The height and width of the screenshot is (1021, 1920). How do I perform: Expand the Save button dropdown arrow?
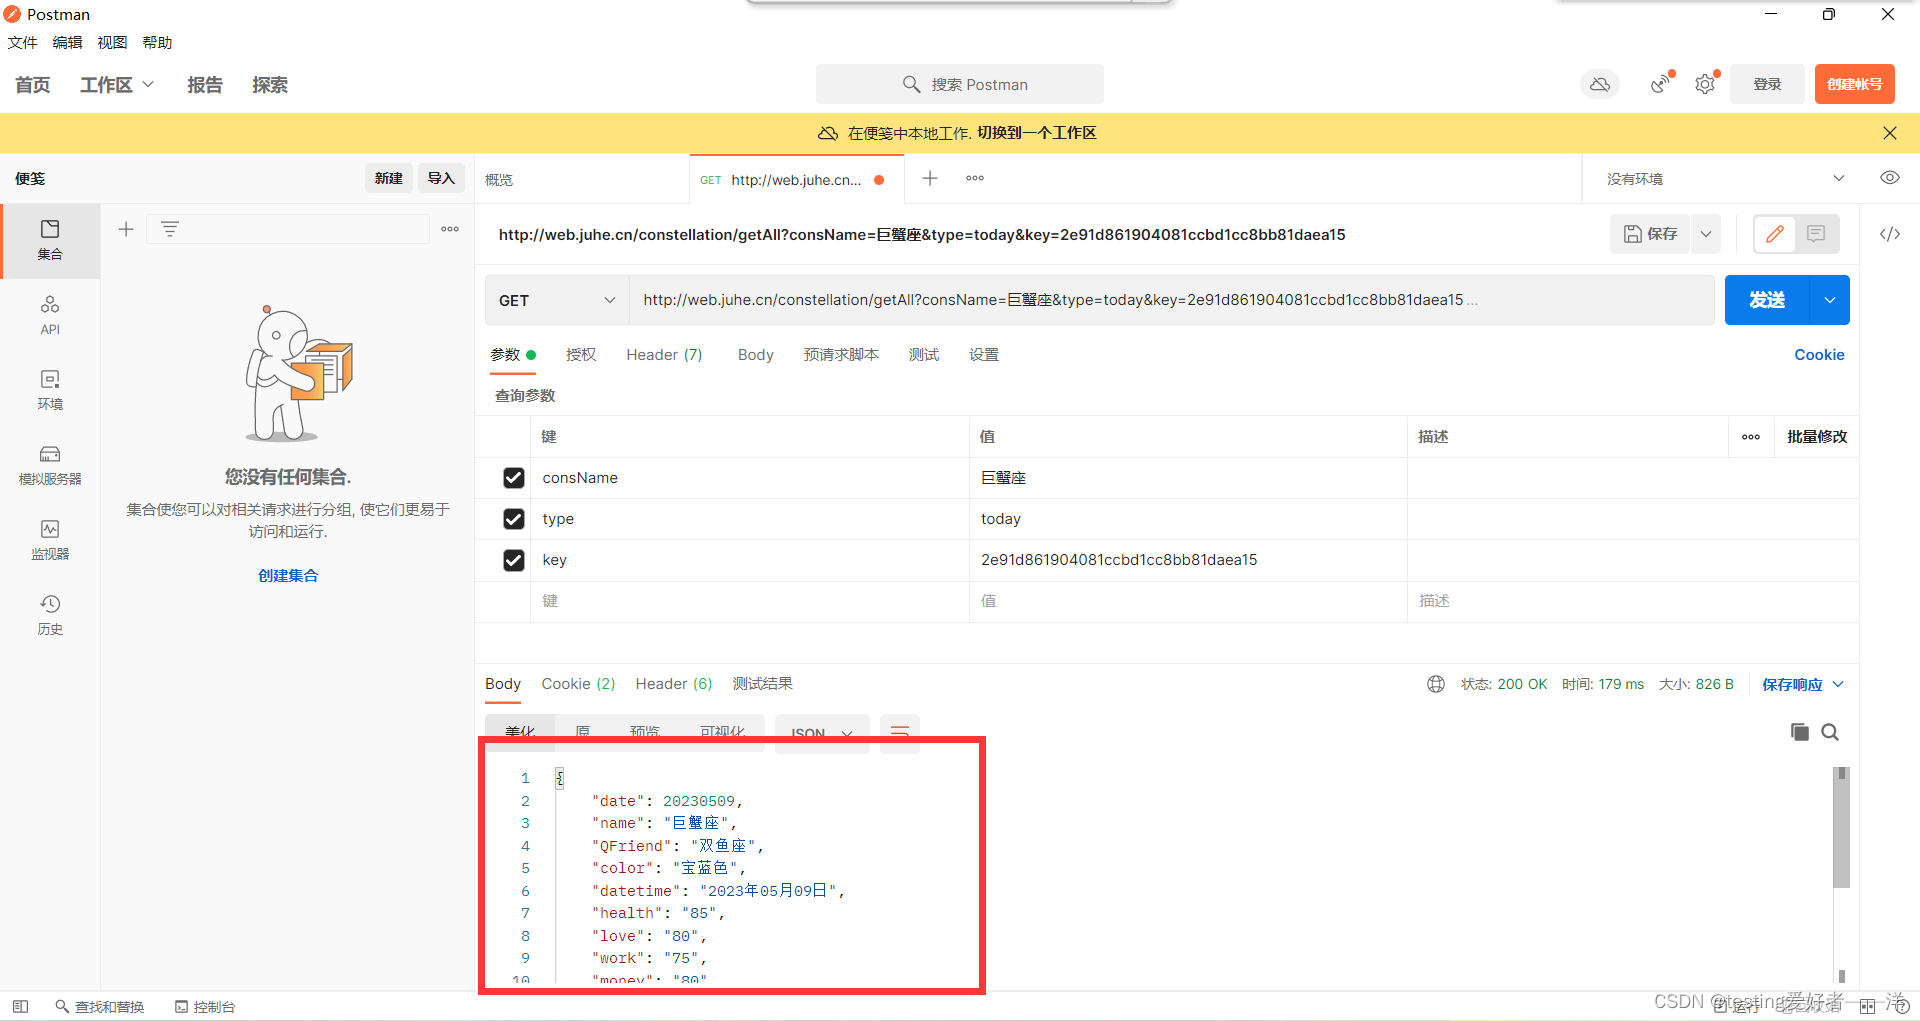[1706, 234]
